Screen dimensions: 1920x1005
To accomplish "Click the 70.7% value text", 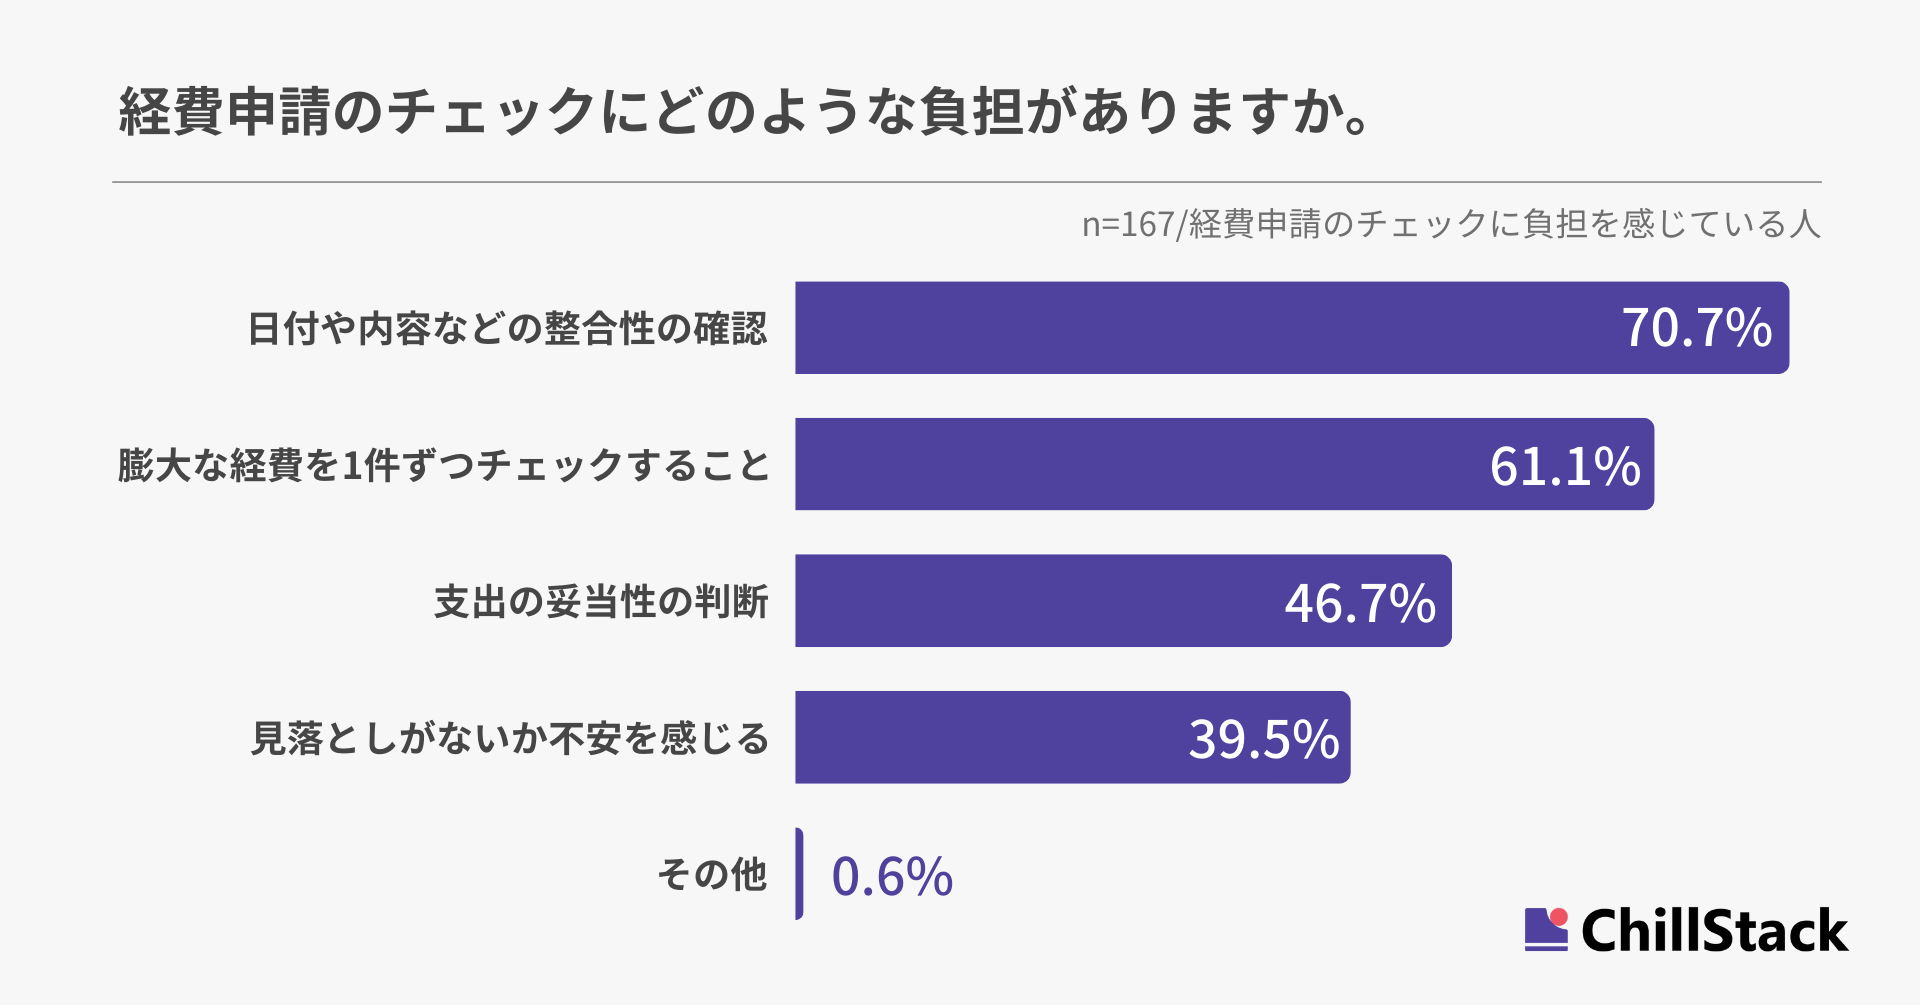I will (x=1696, y=328).
